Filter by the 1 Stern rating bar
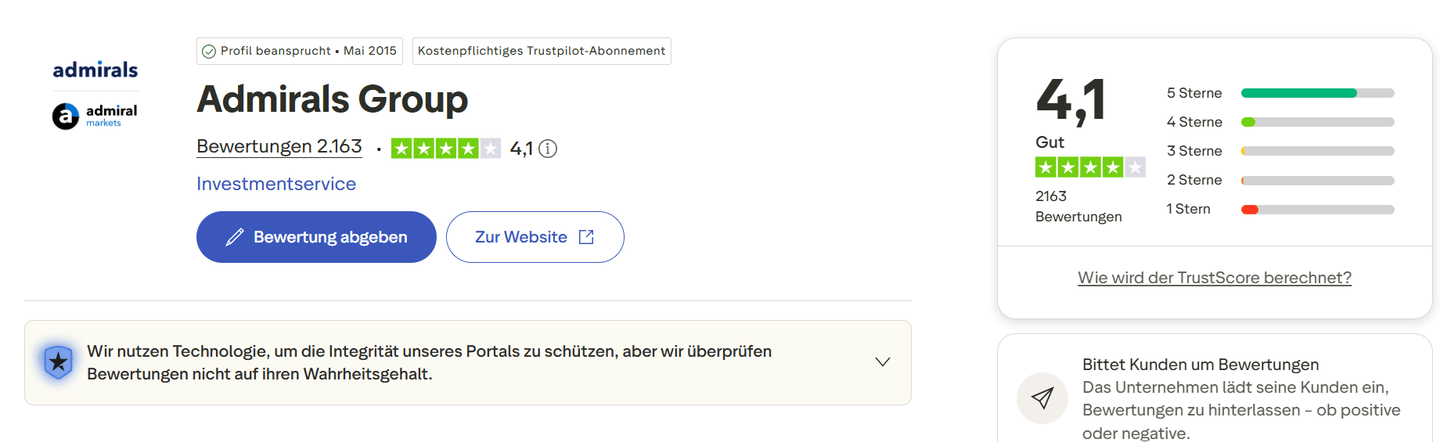The width and height of the screenshot is (1440, 442). click(x=1317, y=210)
